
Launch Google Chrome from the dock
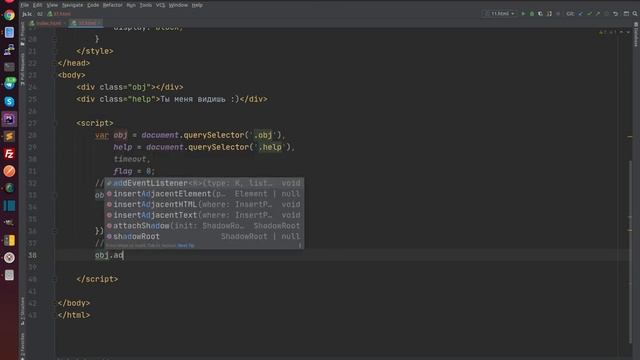tap(9, 16)
